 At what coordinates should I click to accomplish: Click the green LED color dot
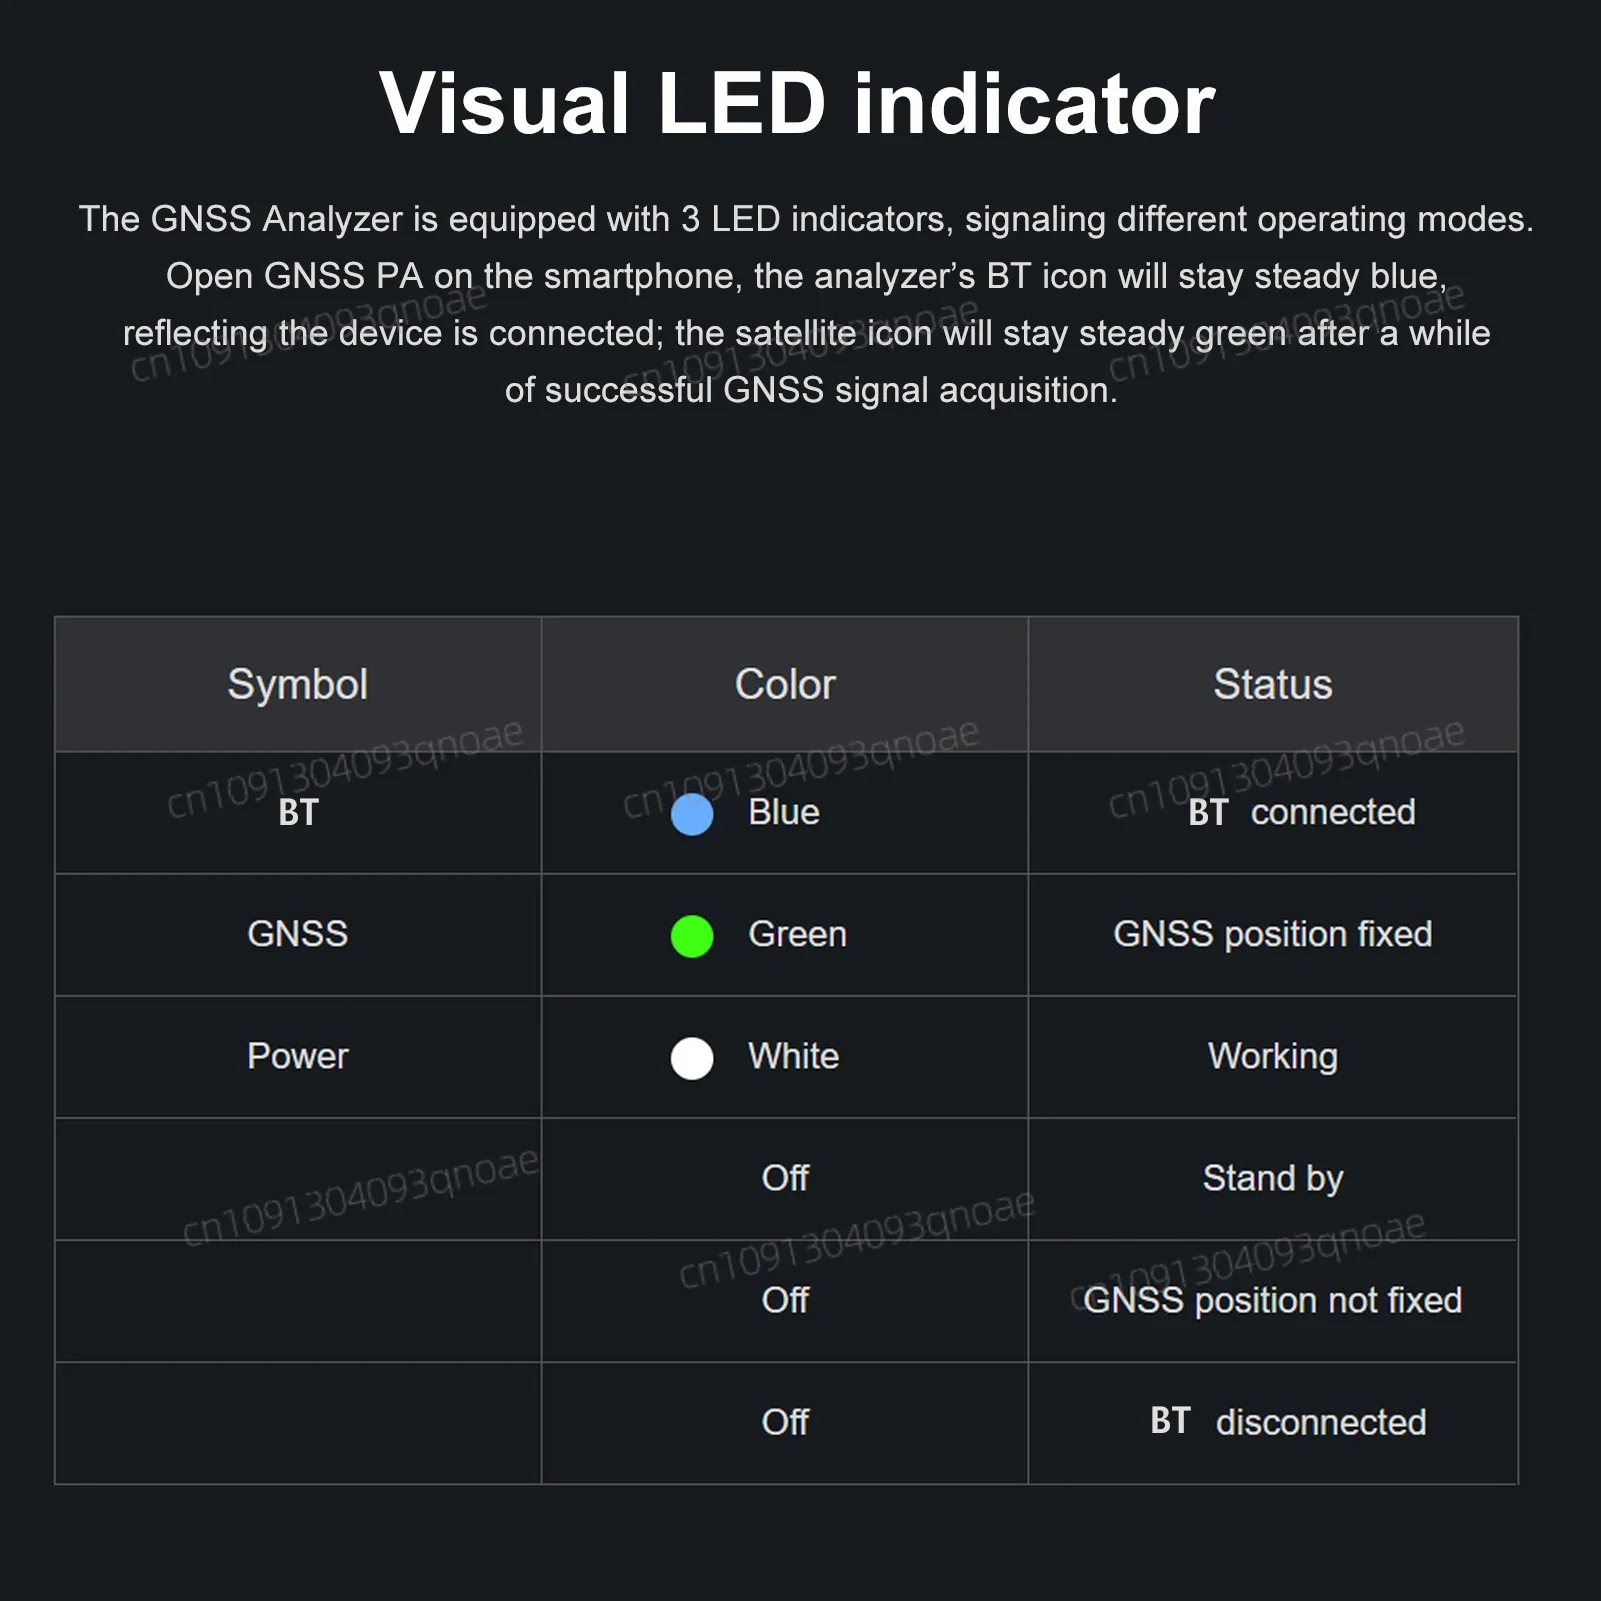click(x=692, y=936)
